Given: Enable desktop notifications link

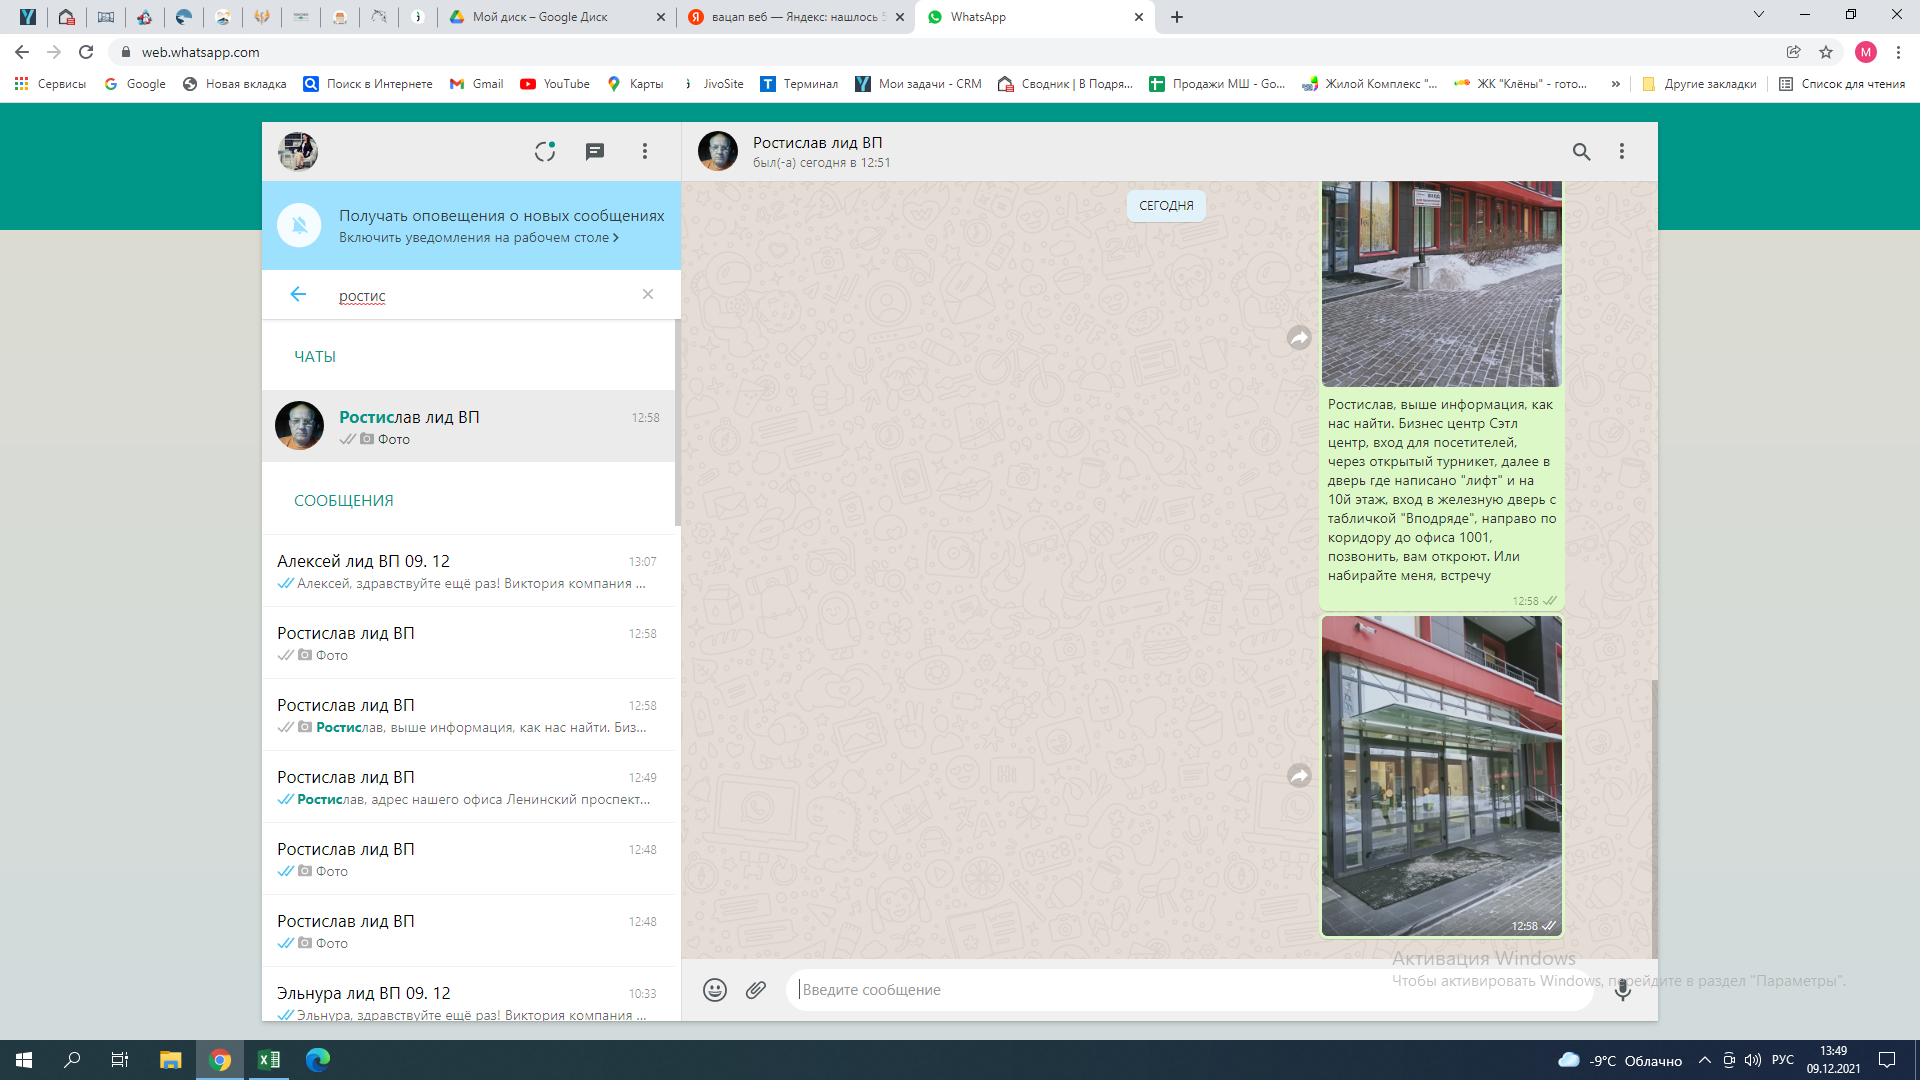Looking at the screenshot, I should 478,238.
